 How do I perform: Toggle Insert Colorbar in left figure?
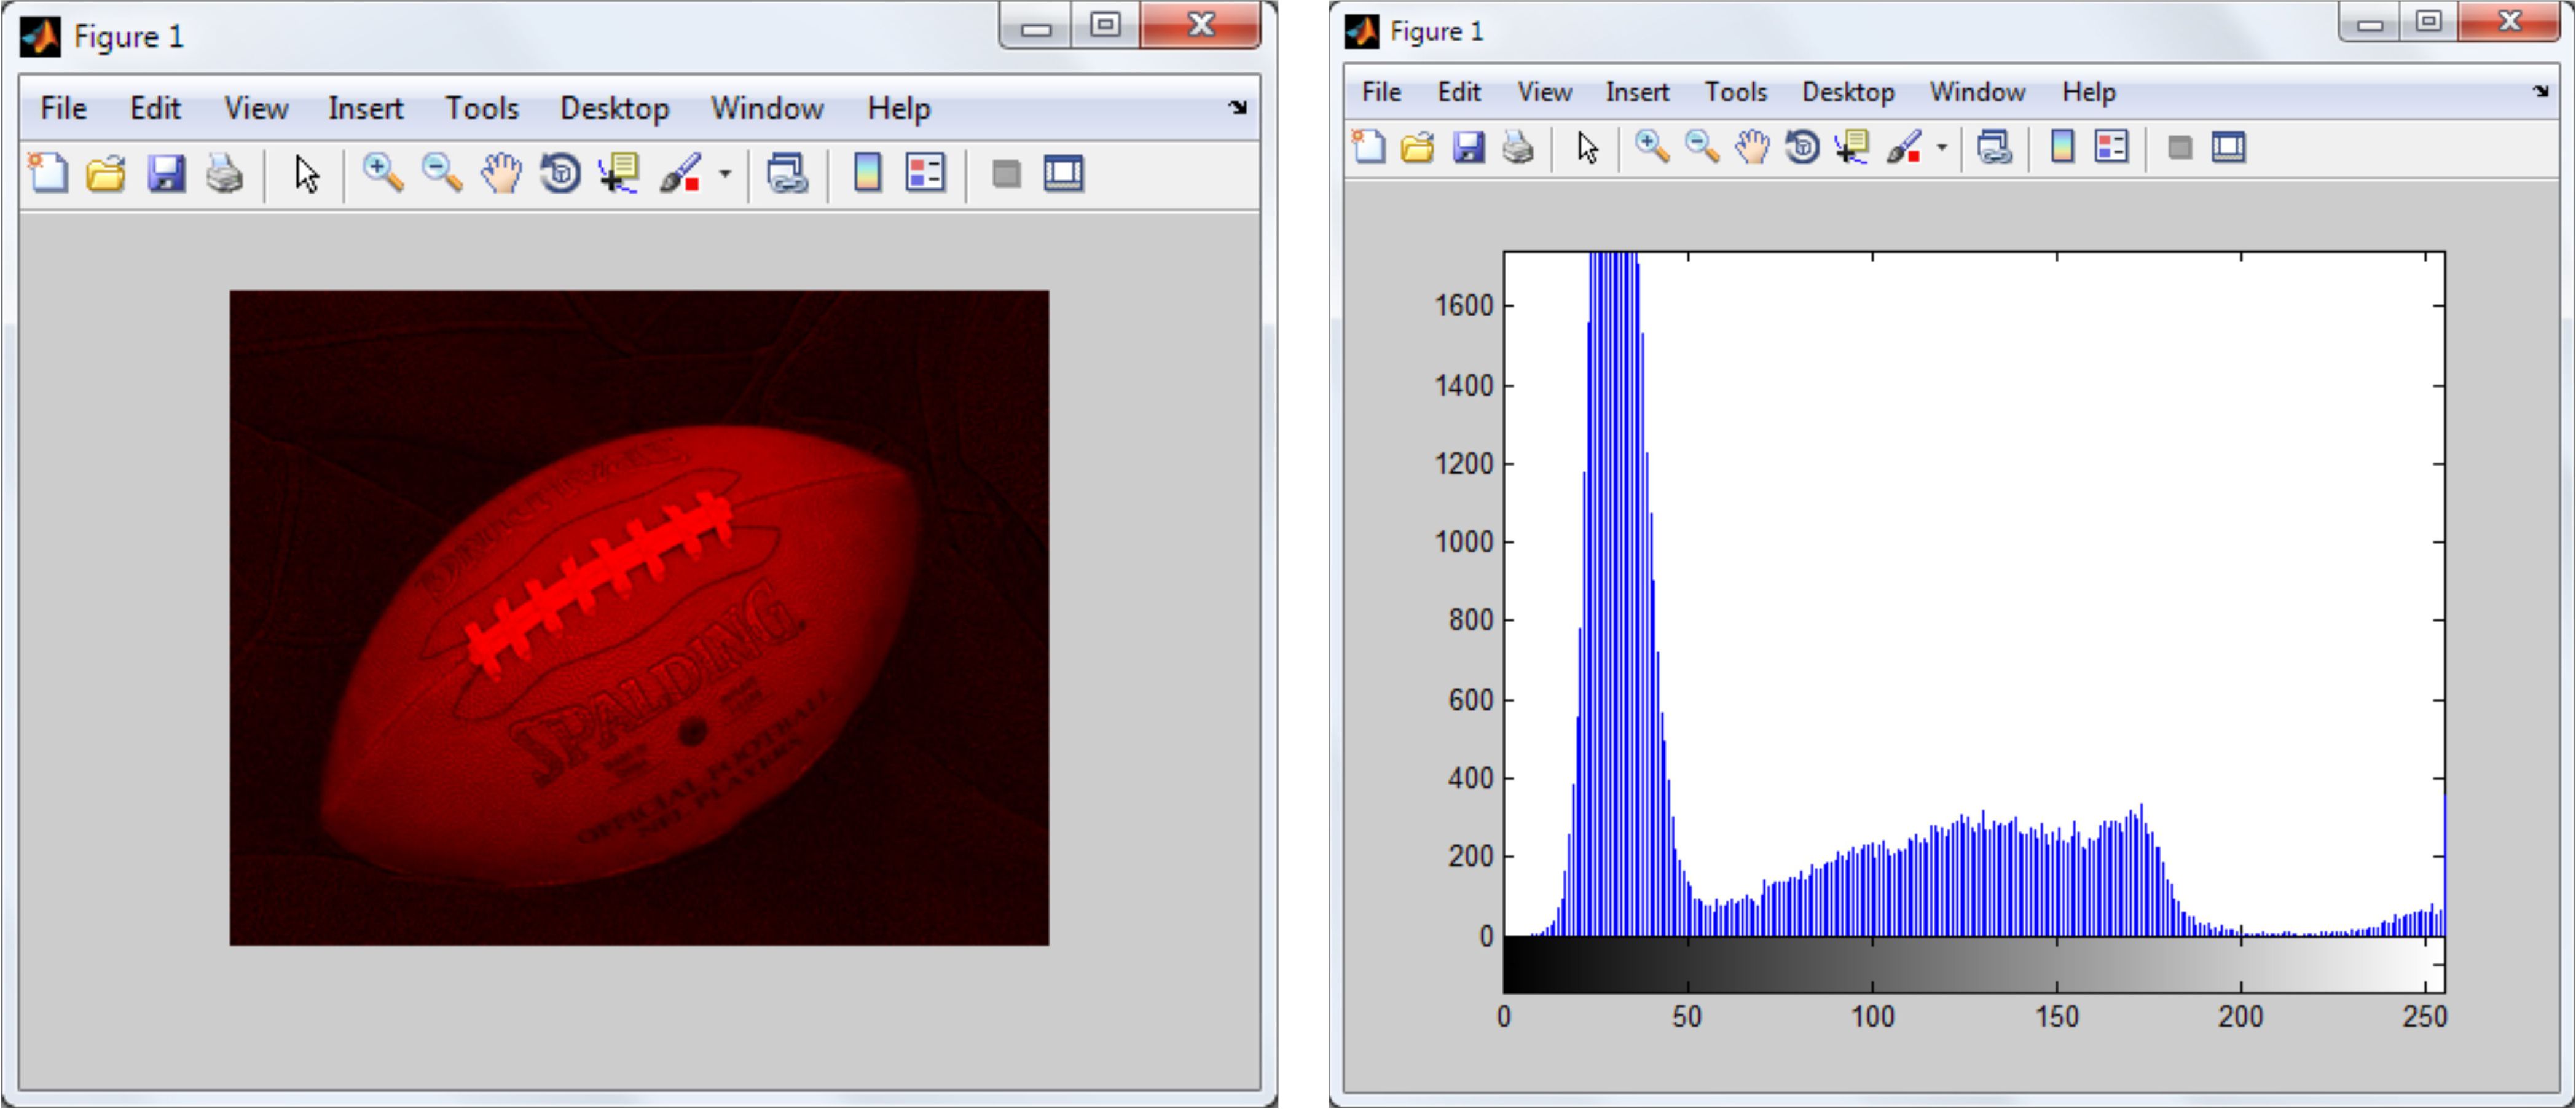(x=867, y=174)
